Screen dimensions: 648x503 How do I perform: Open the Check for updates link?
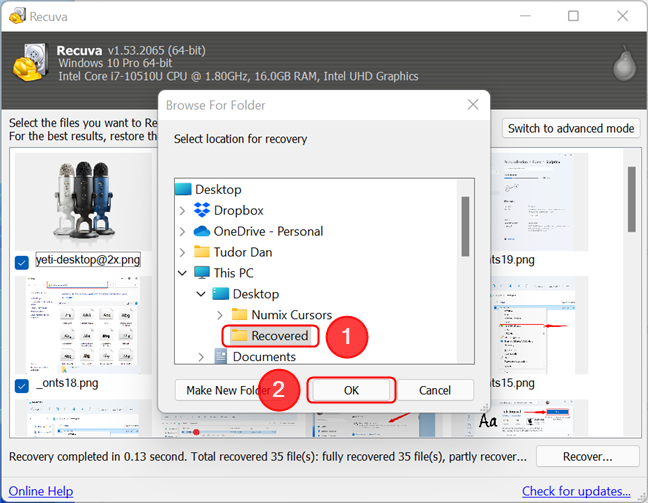point(576,491)
